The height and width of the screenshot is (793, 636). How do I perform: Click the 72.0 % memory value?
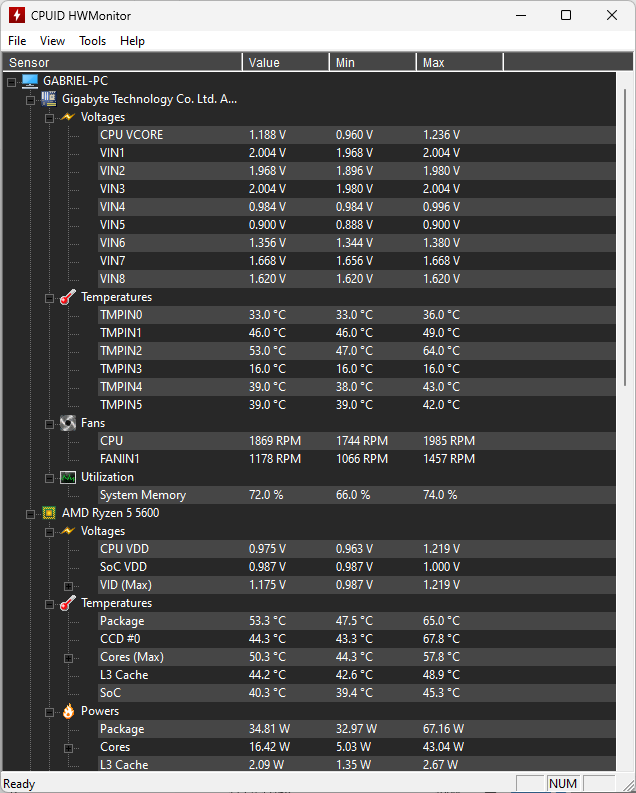coord(266,495)
